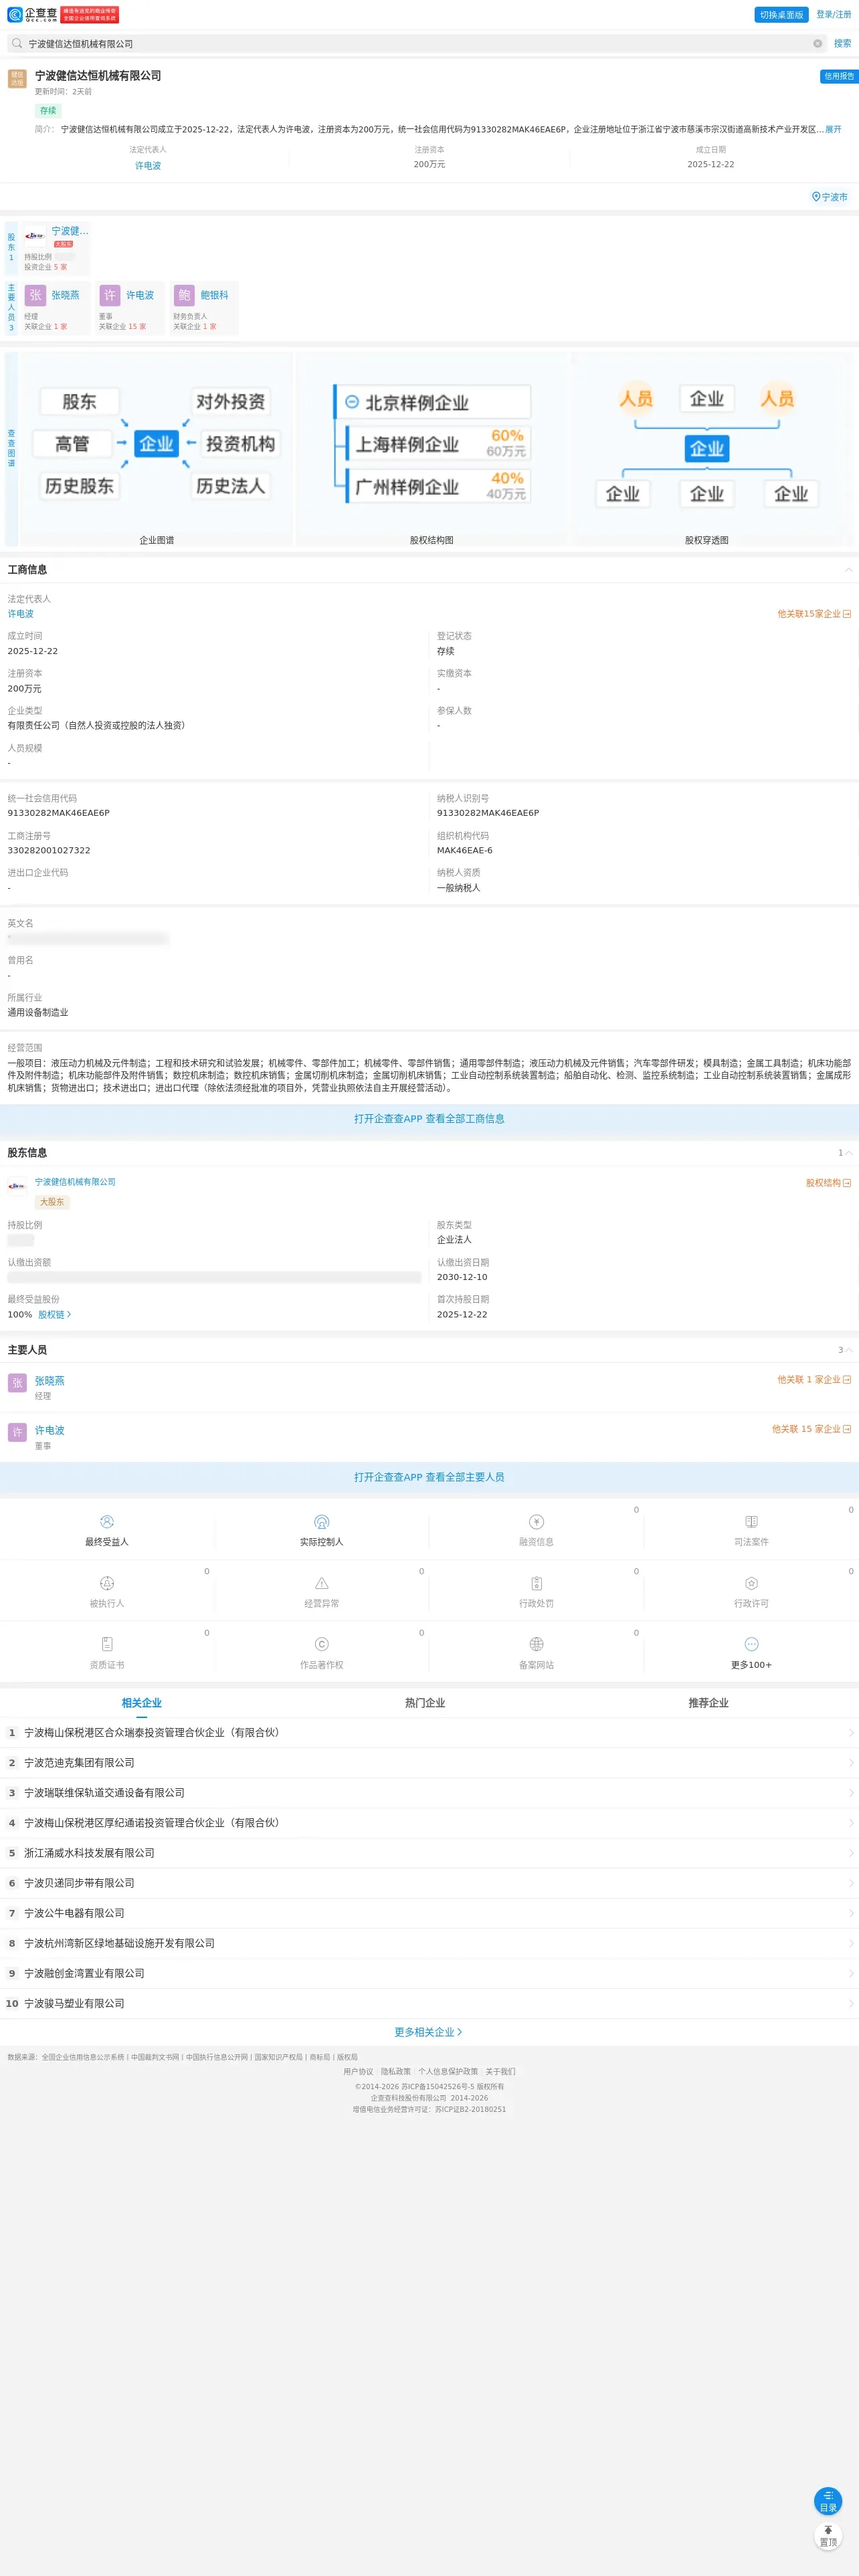This screenshot has height=2576, width=859.
Task: Open the 鲍银科 财务负责人 card
Action: coord(205,308)
